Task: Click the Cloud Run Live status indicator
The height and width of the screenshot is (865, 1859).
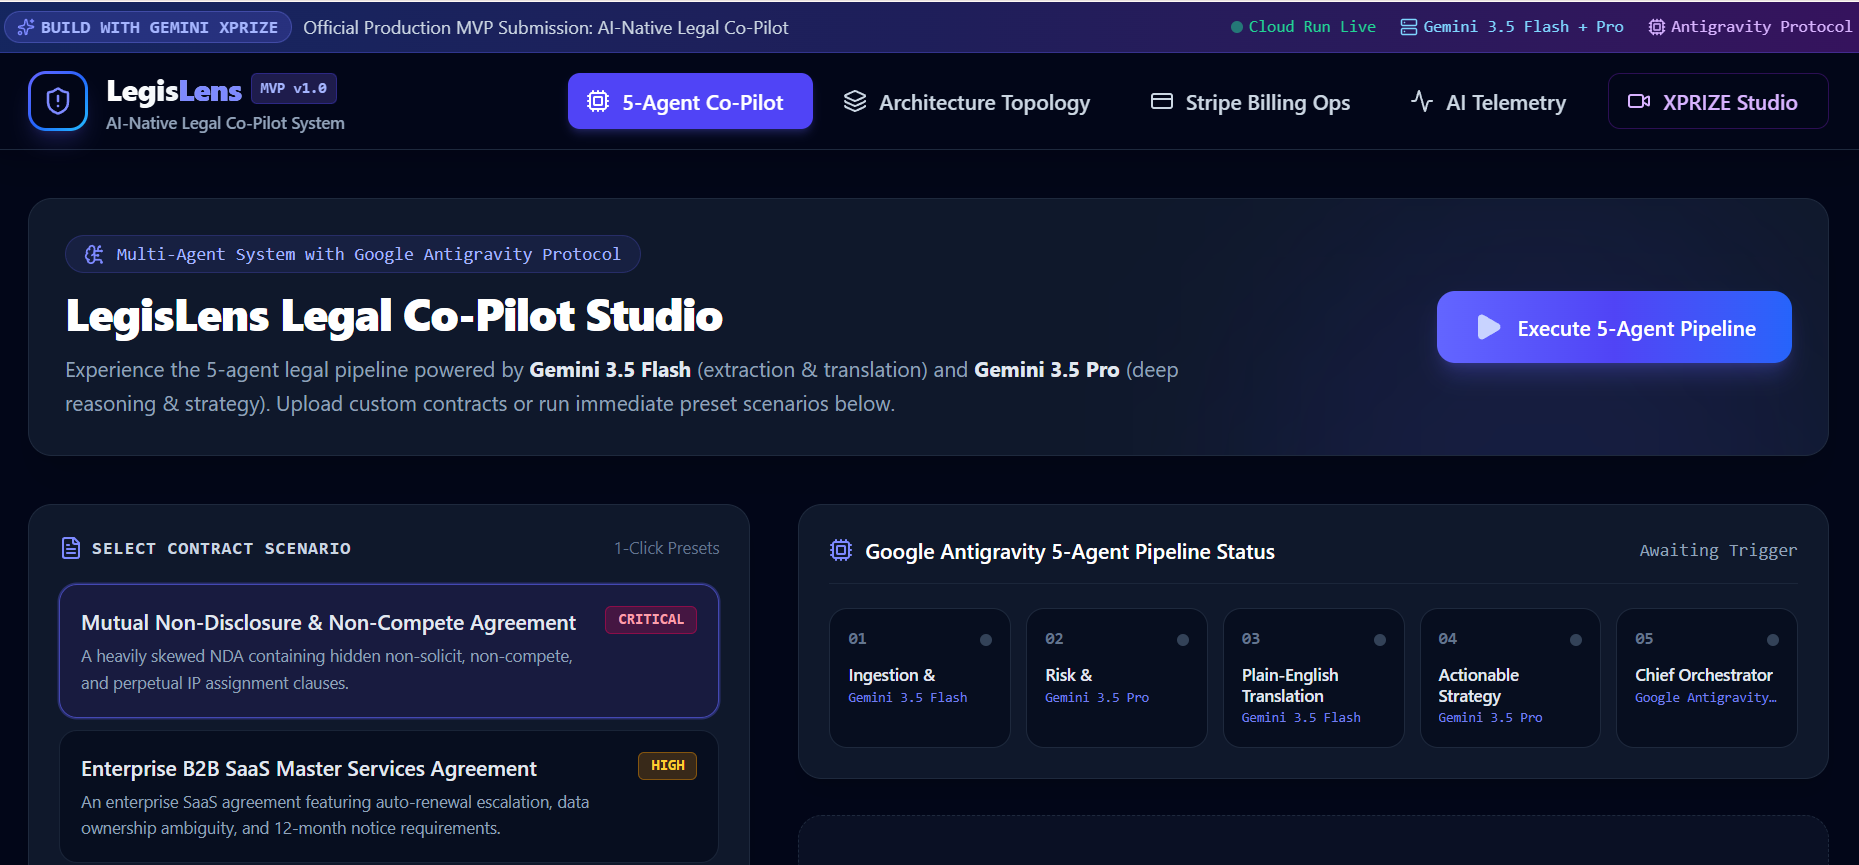Action: coord(1303,27)
